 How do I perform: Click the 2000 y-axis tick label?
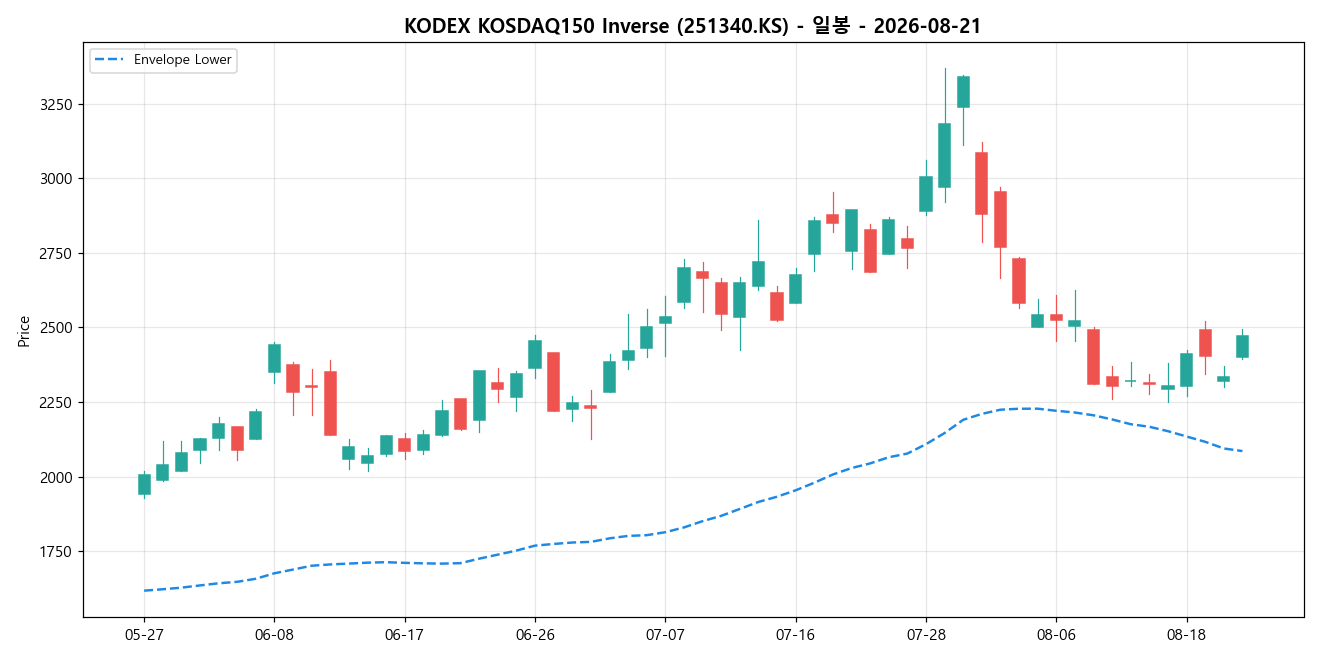pyautogui.click(x=56, y=477)
